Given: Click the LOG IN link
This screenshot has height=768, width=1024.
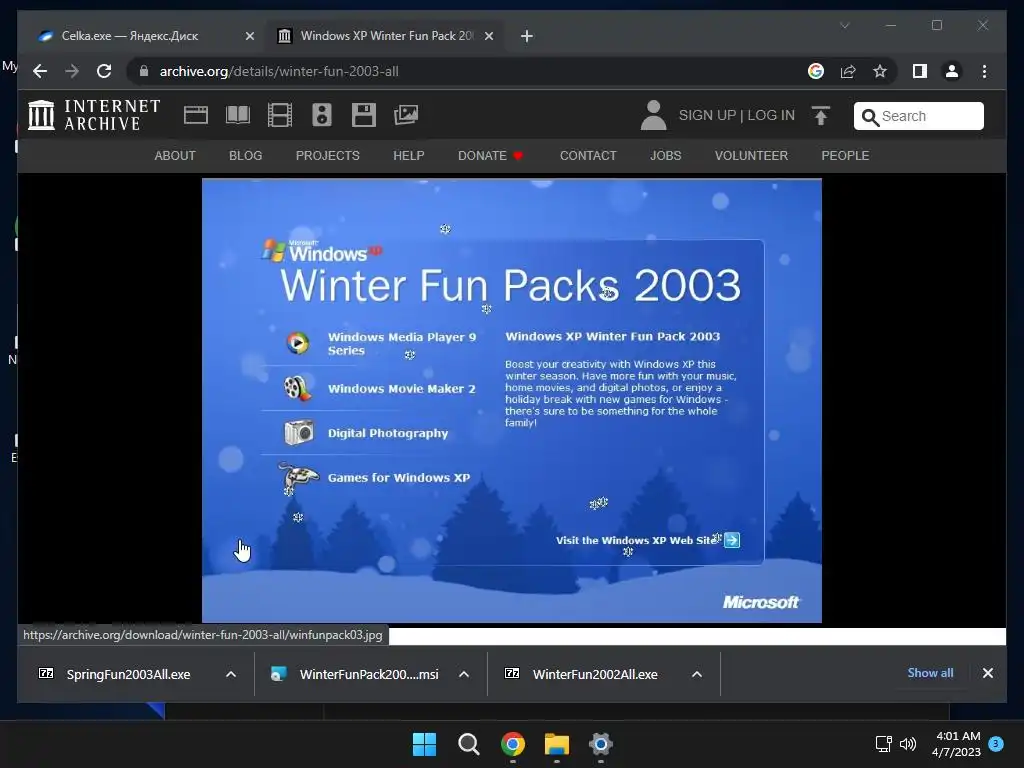Looking at the screenshot, I should 771,115.
